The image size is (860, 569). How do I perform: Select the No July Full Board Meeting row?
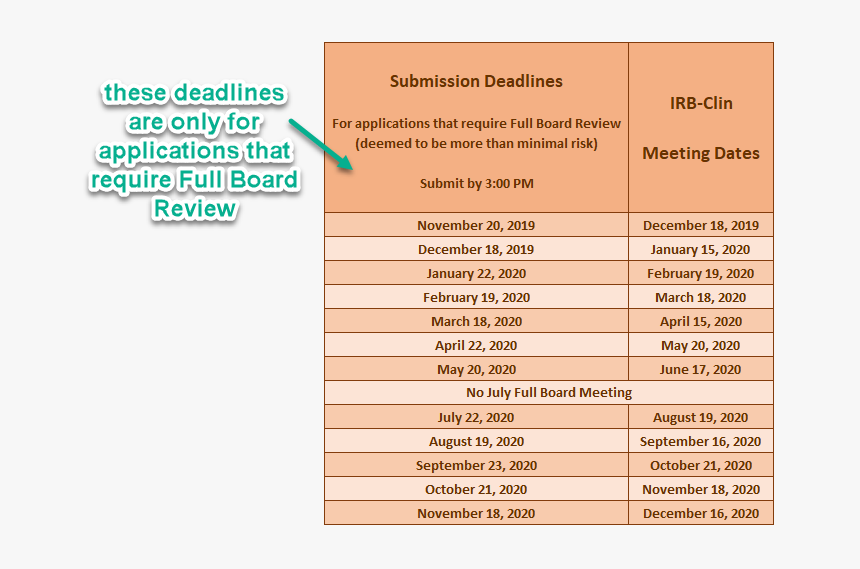[548, 392]
